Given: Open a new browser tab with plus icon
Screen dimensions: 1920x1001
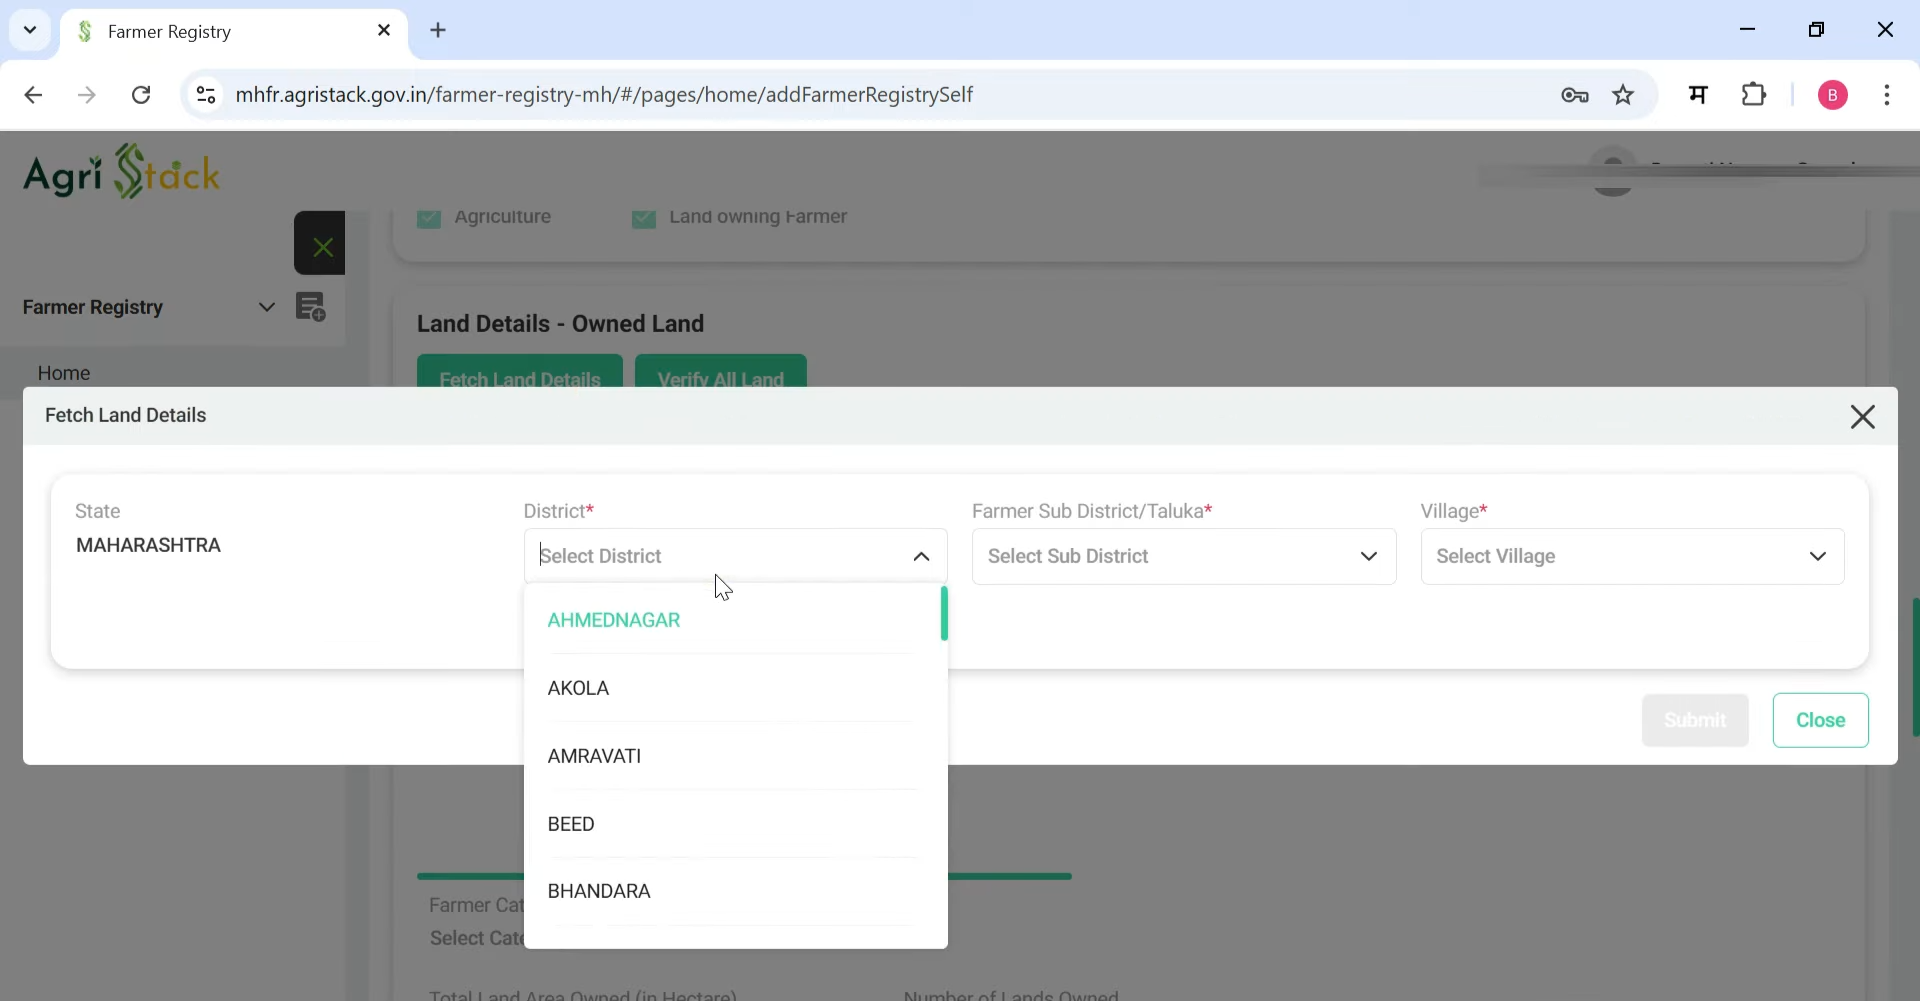Looking at the screenshot, I should [440, 30].
